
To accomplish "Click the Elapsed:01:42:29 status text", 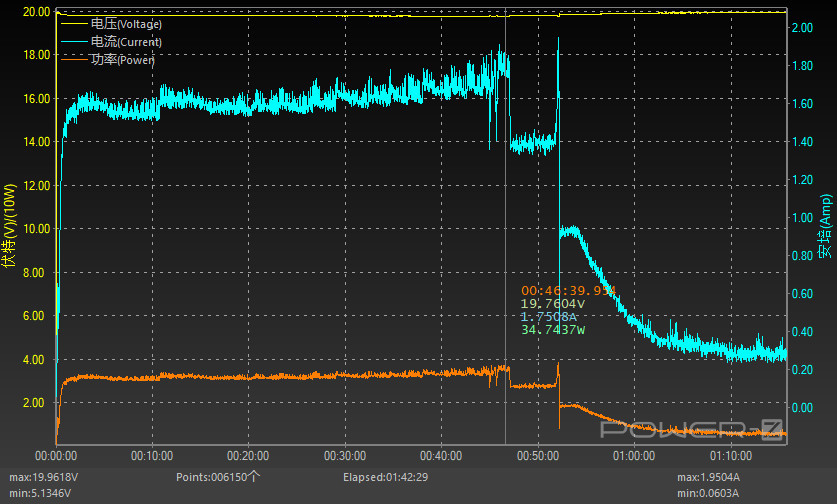I will point(385,477).
